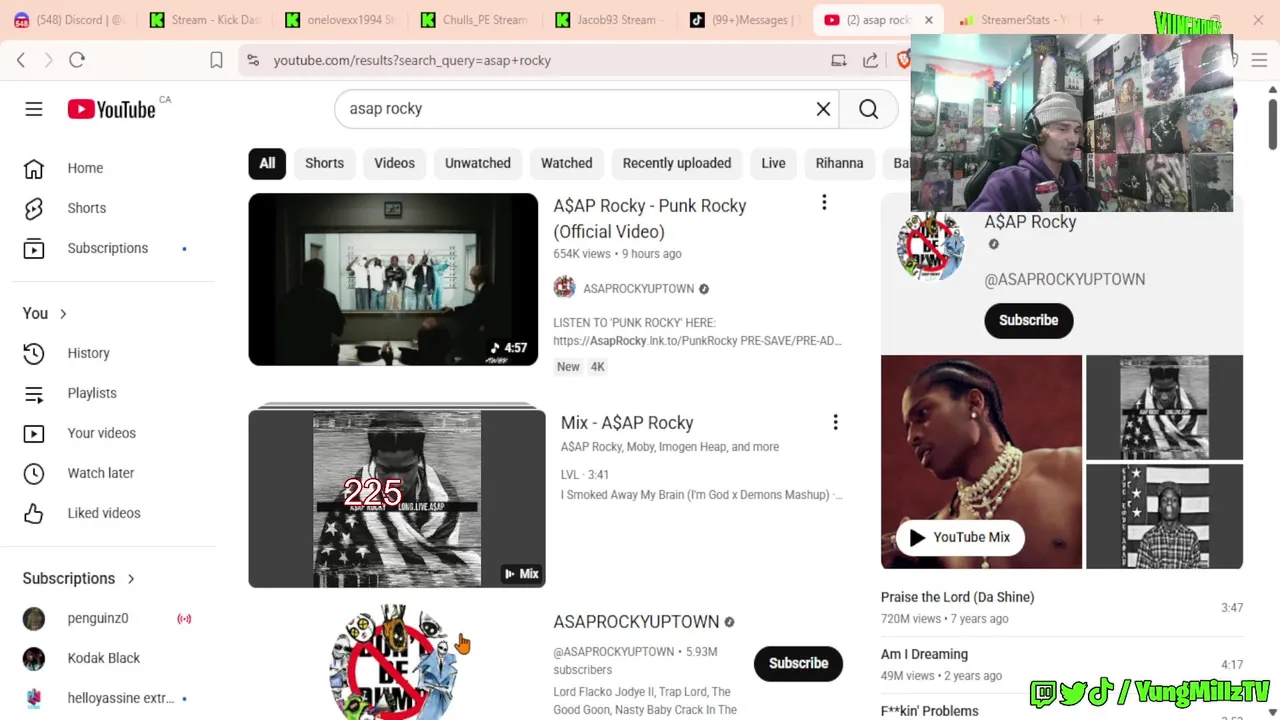Reload the page
The height and width of the screenshot is (720, 1280).
click(x=77, y=60)
